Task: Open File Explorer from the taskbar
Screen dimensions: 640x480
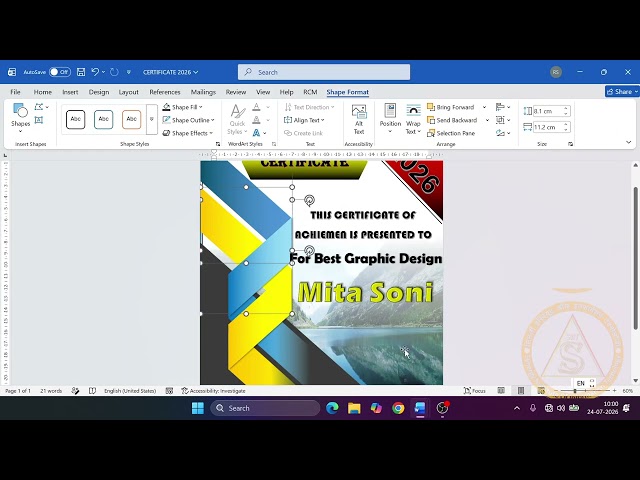Action: click(354, 408)
